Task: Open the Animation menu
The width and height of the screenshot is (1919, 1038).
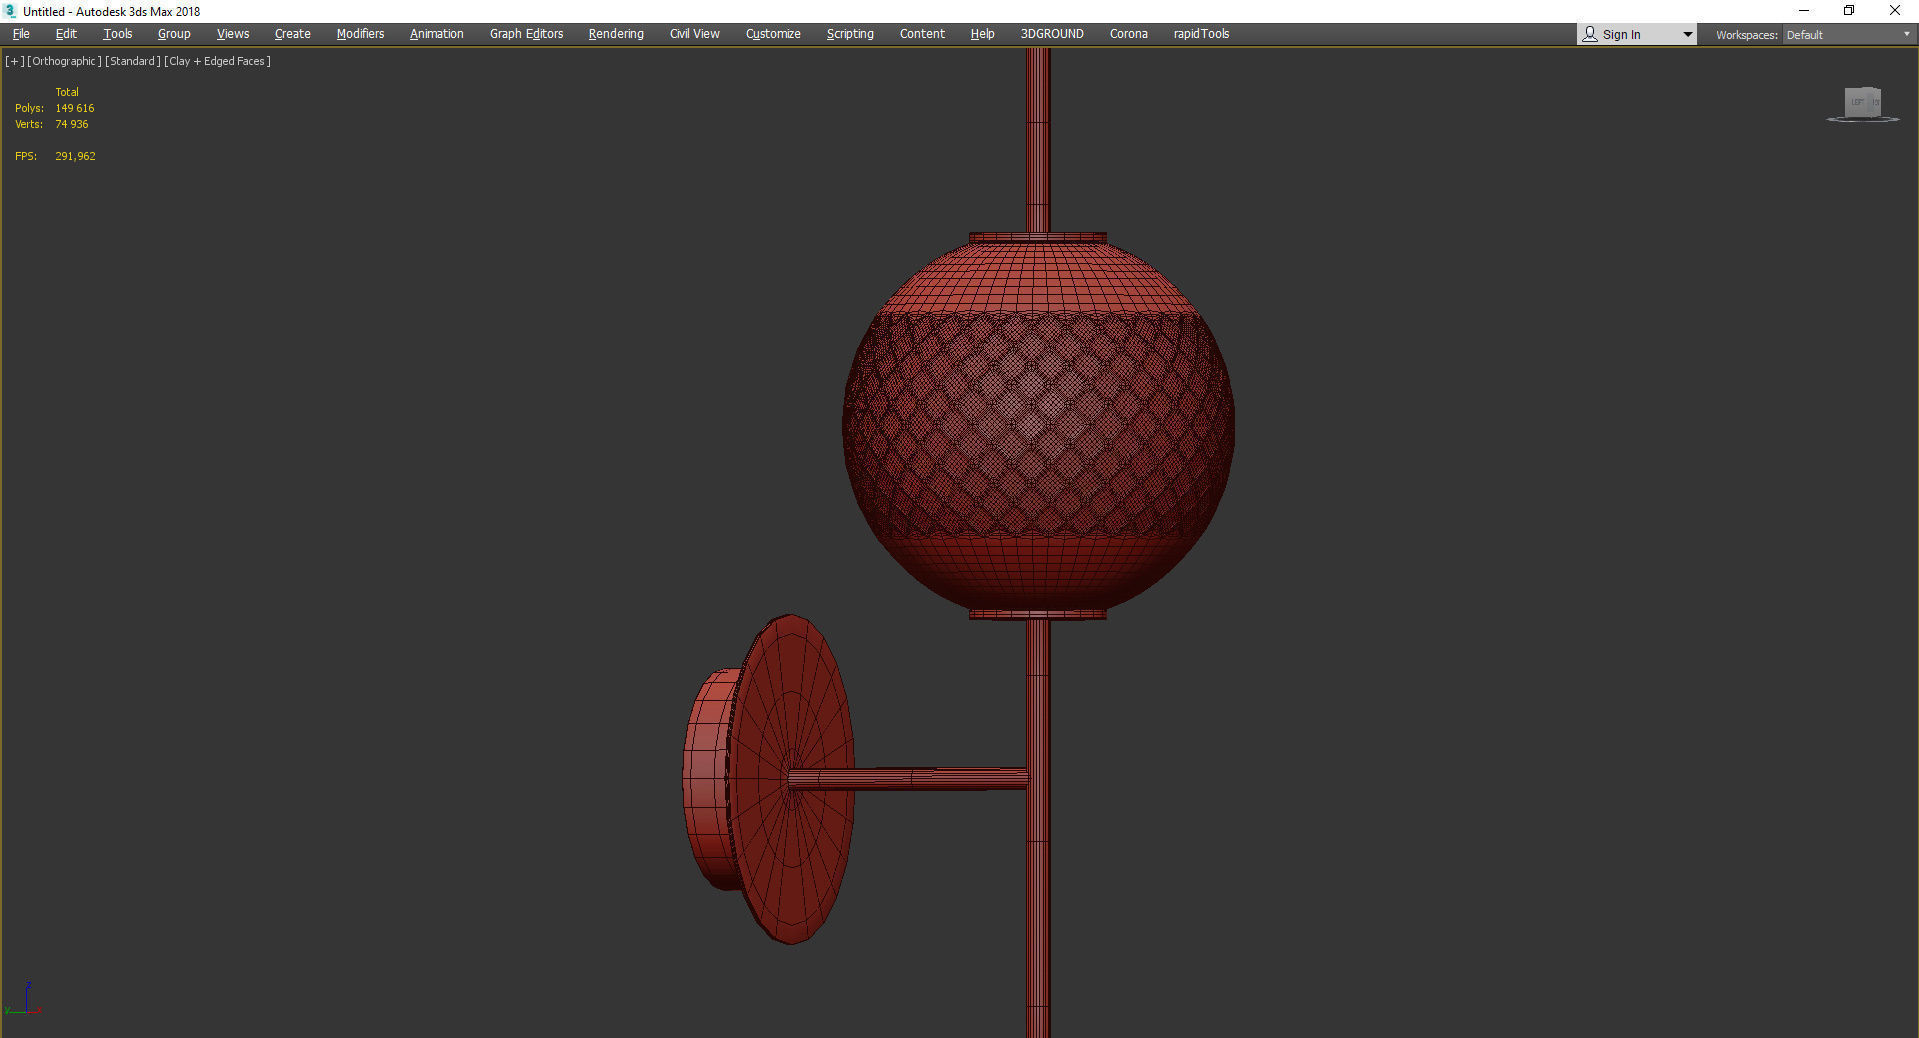Action: (x=437, y=34)
